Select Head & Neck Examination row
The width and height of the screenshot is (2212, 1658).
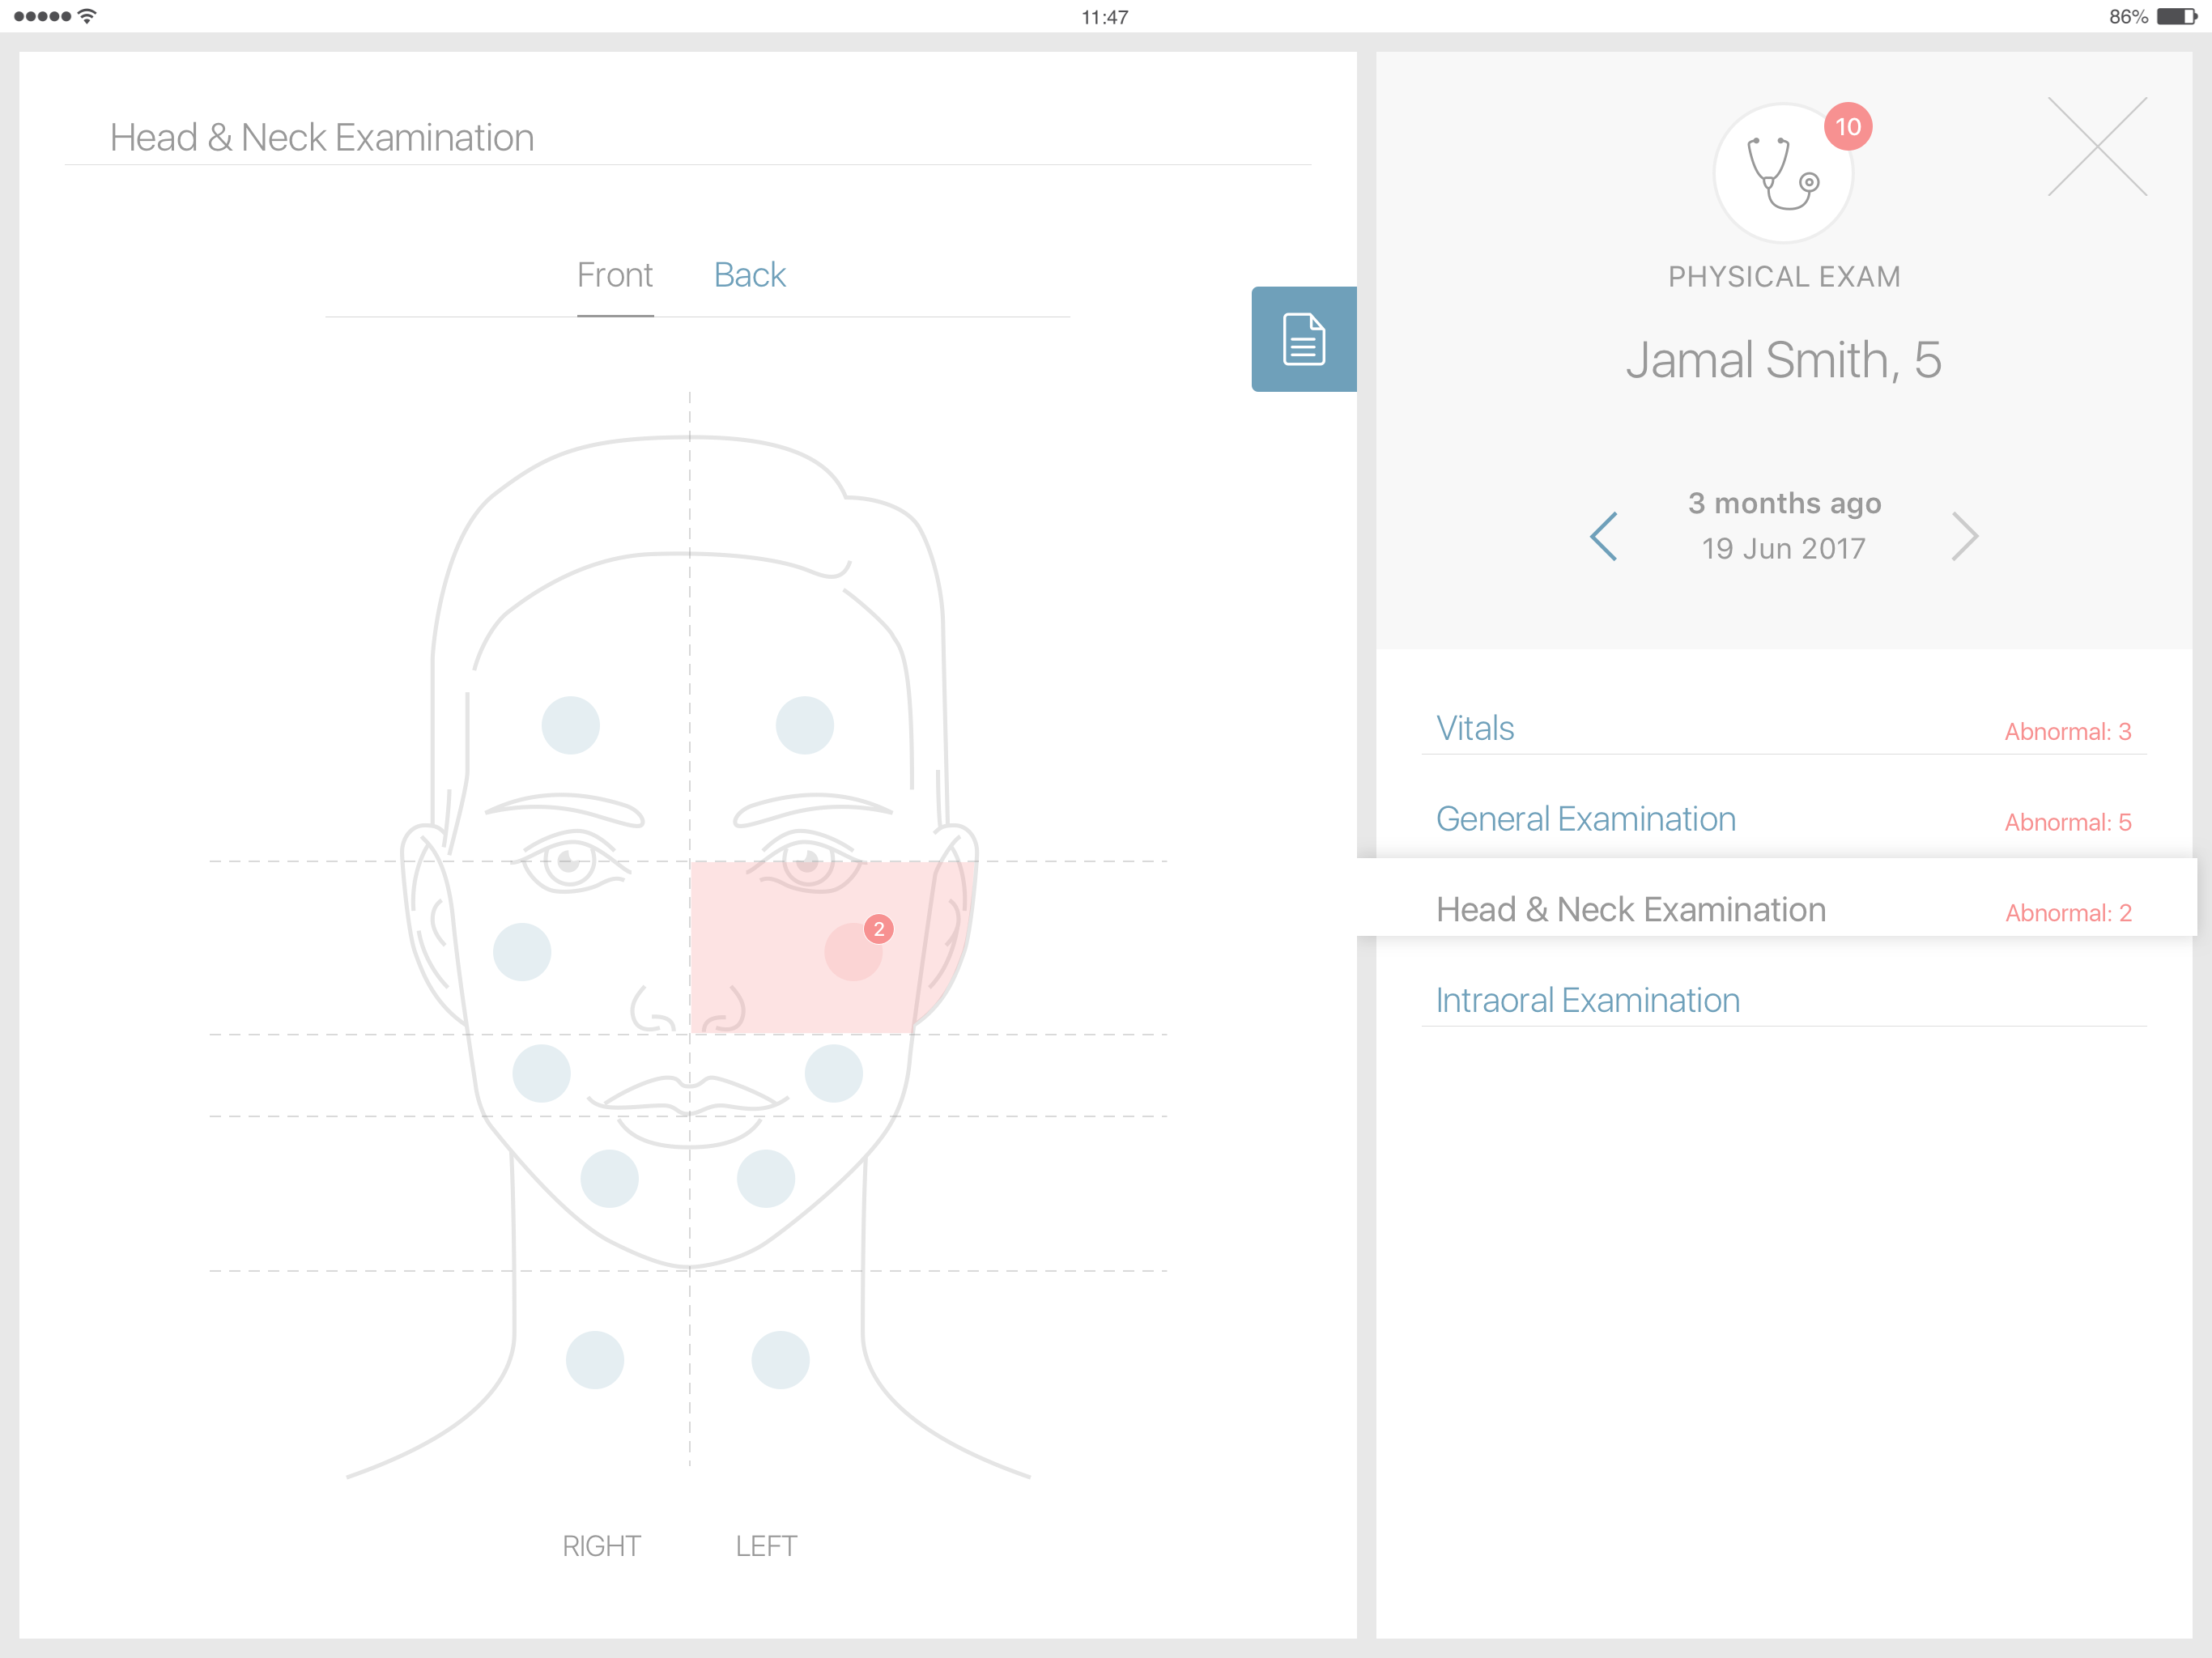click(x=1630, y=909)
